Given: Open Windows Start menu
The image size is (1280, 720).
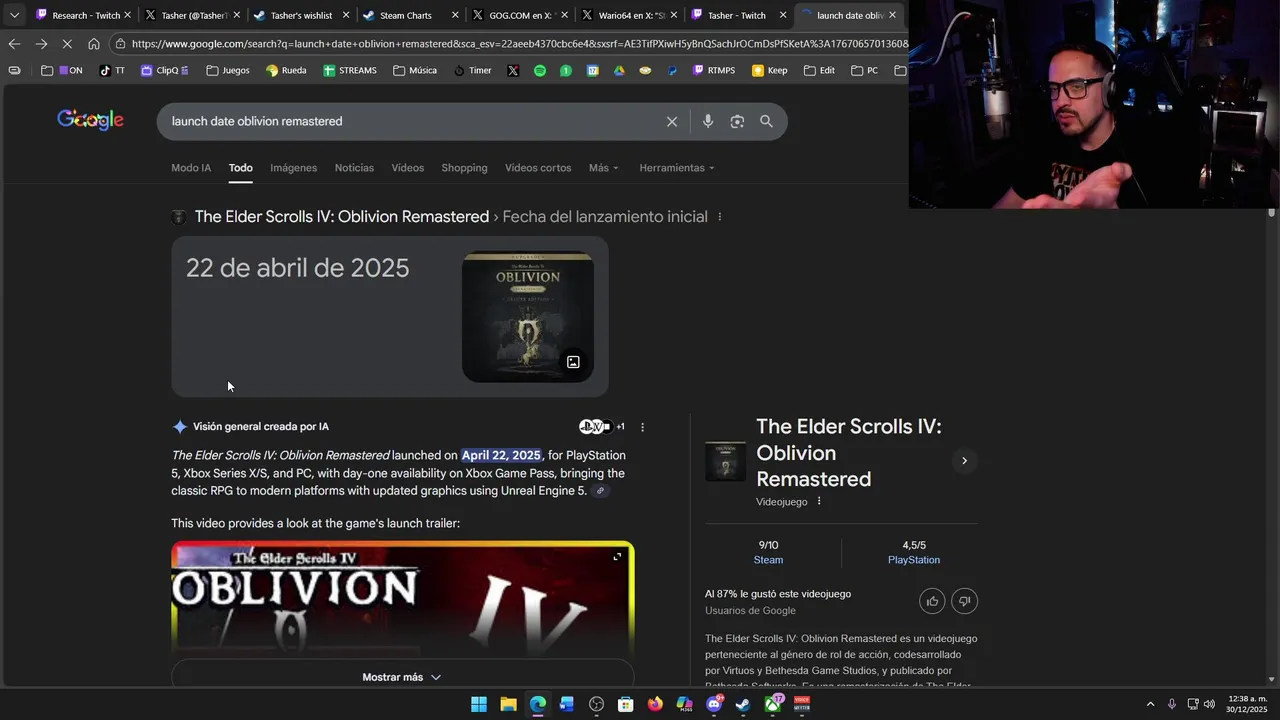Looking at the screenshot, I should click(479, 704).
